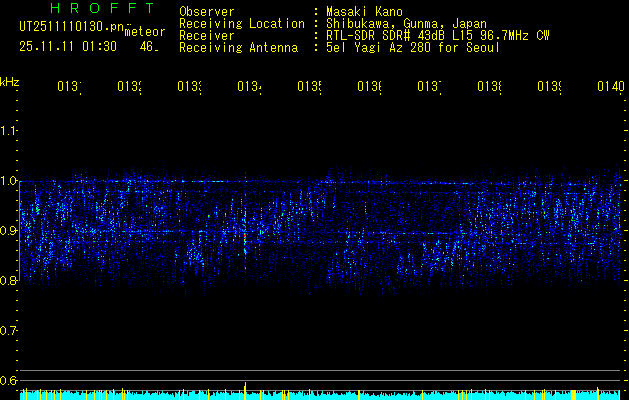Click the 0132 time marker
Screen dimensions: 629x400
[x=130, y=86]
